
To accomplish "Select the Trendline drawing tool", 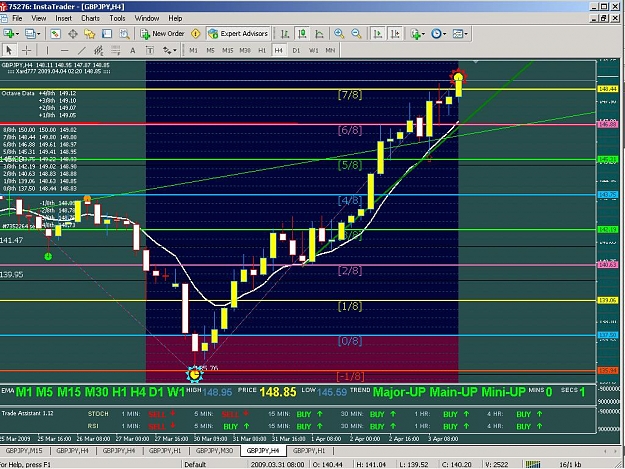I will [x=81, y=50].
